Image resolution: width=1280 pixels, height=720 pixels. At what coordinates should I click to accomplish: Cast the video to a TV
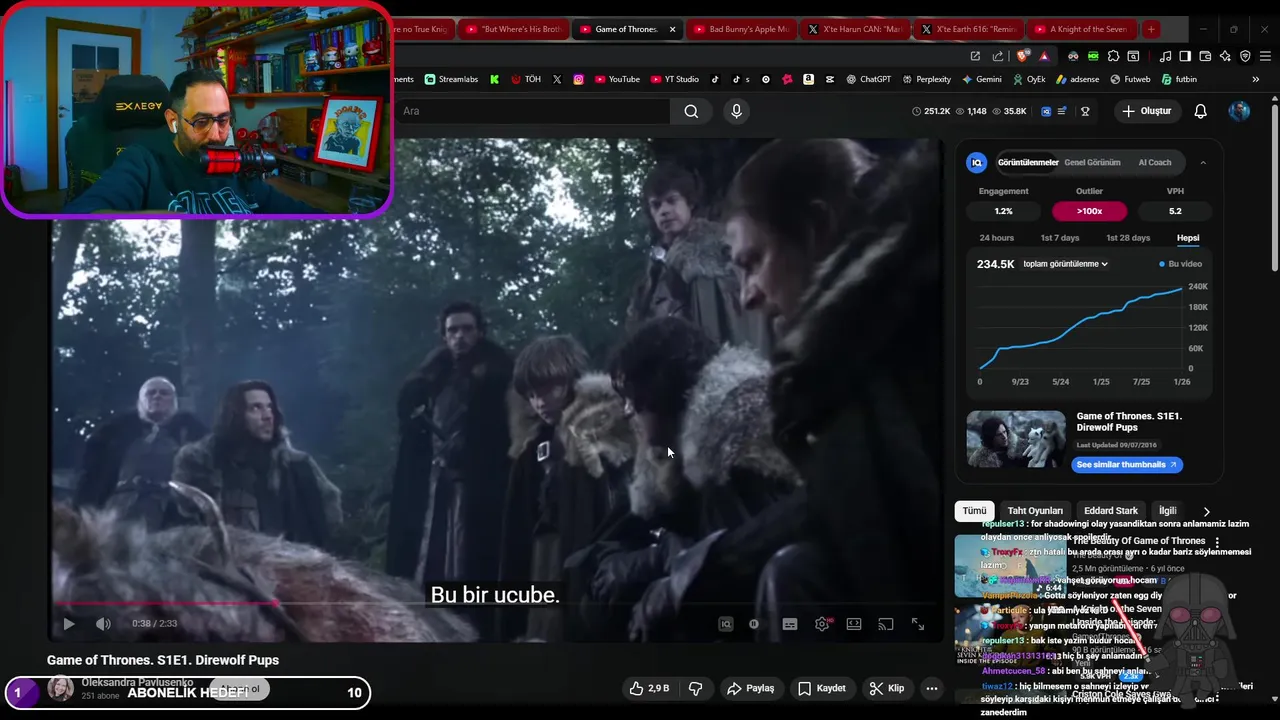[x=886, y=624]
